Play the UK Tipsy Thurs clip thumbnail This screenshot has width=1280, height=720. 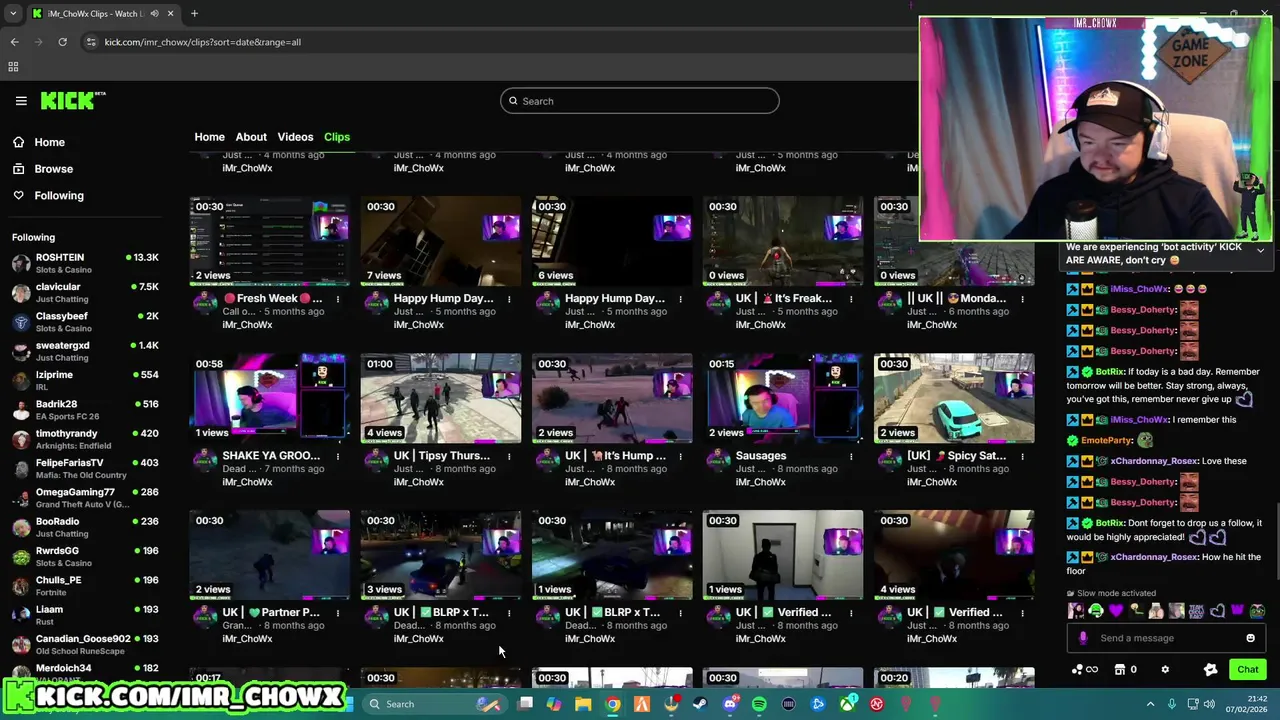[441, 398]
